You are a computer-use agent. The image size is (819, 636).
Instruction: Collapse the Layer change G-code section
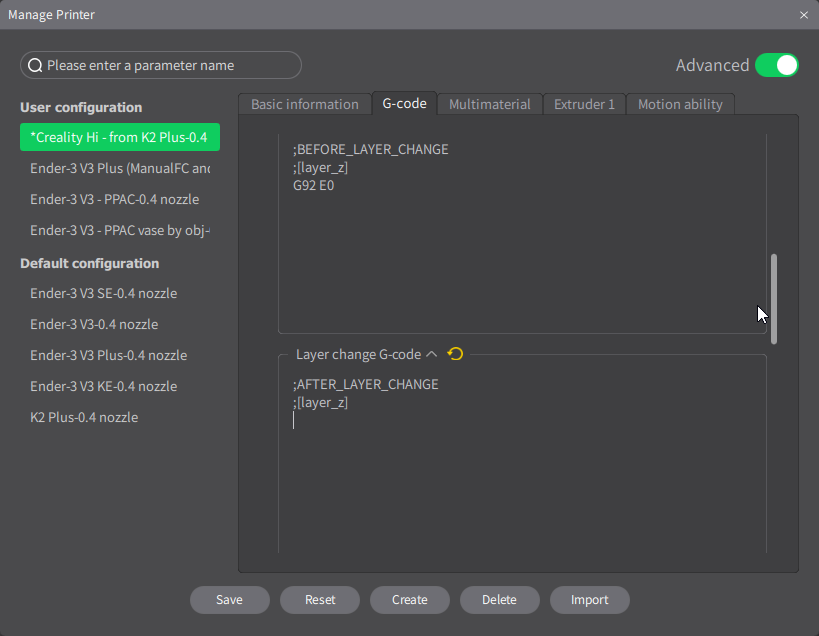[432, 354]
